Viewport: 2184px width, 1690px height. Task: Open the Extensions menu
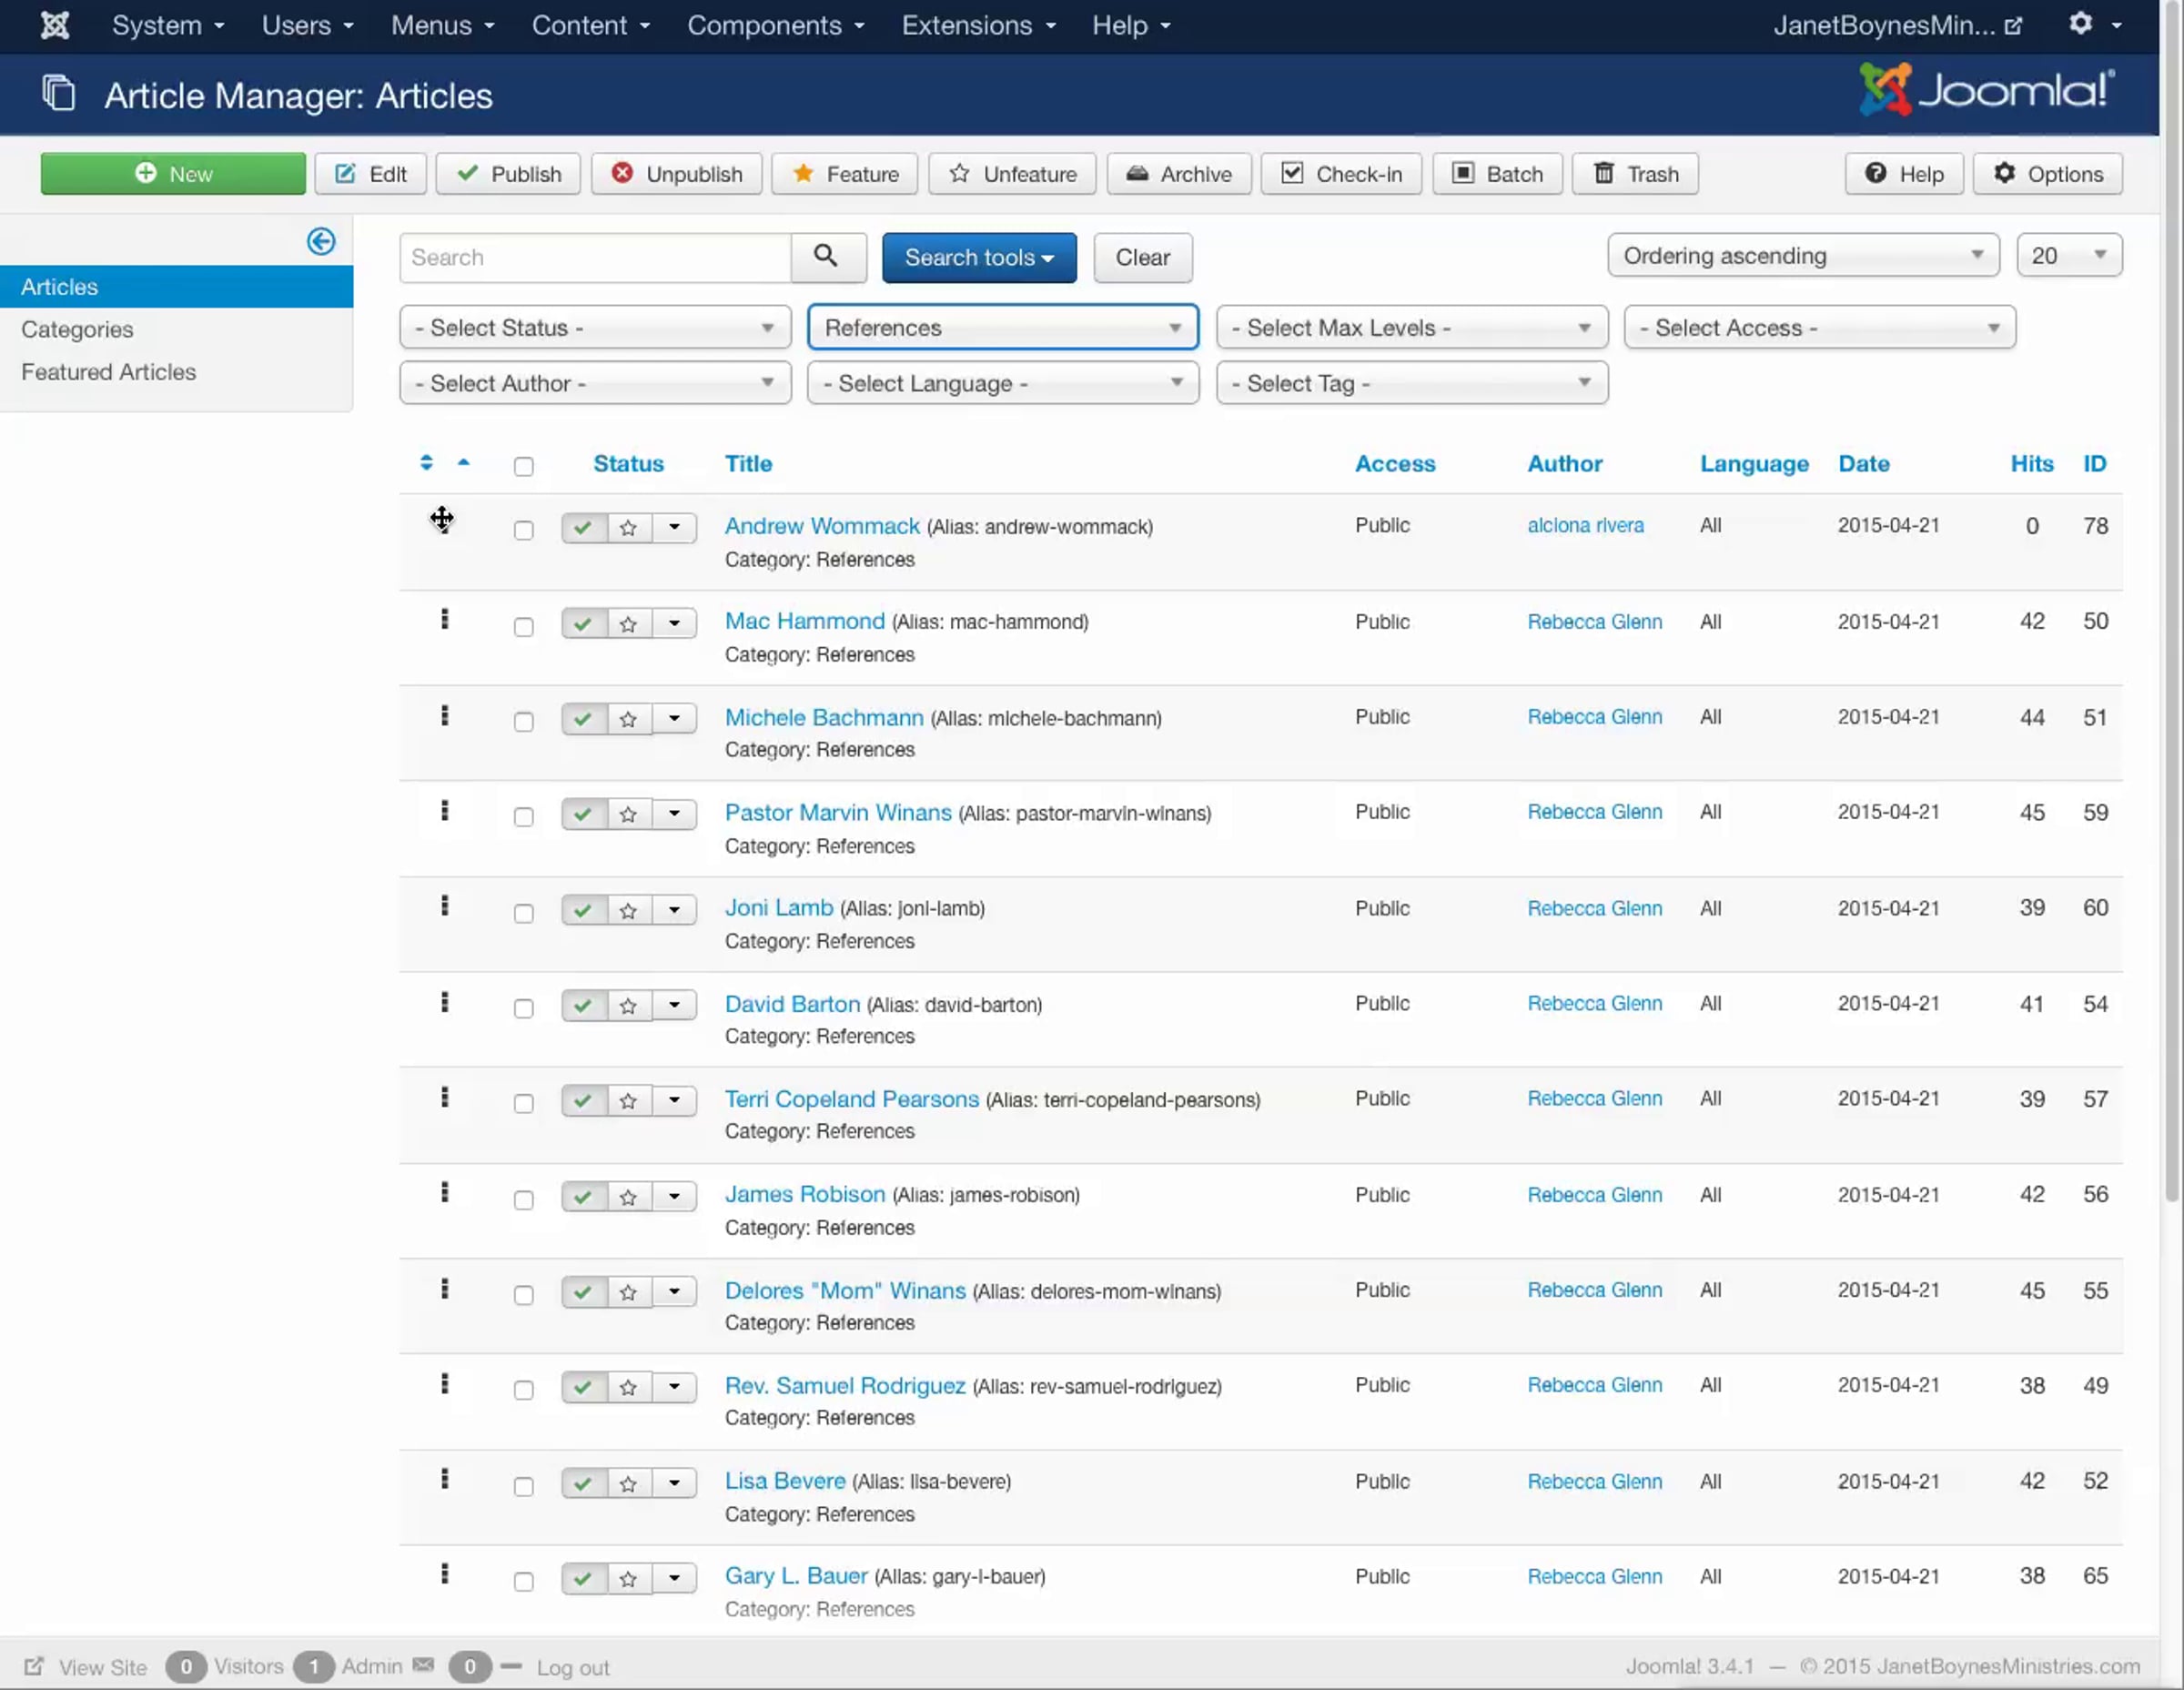[x=978, y=25]
